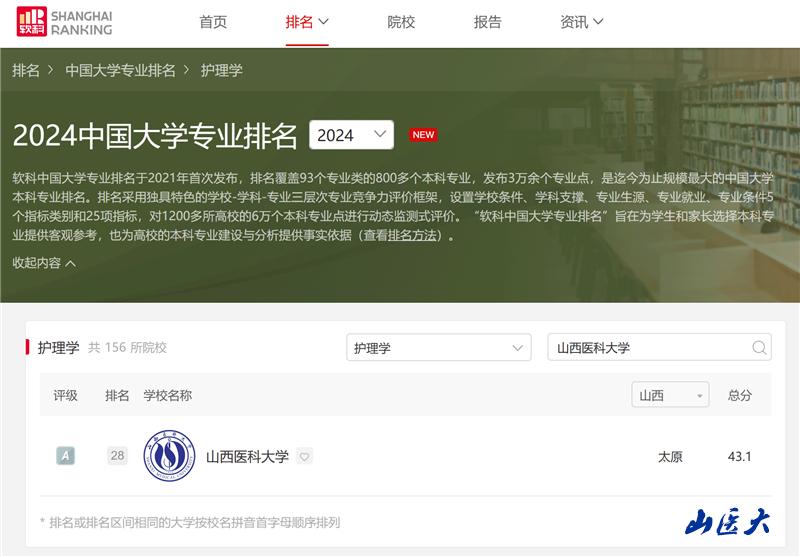Open the 2024 year dropdown
This screenshot has height=557, width=800.
pyautogui.click(x=351, y=135)
